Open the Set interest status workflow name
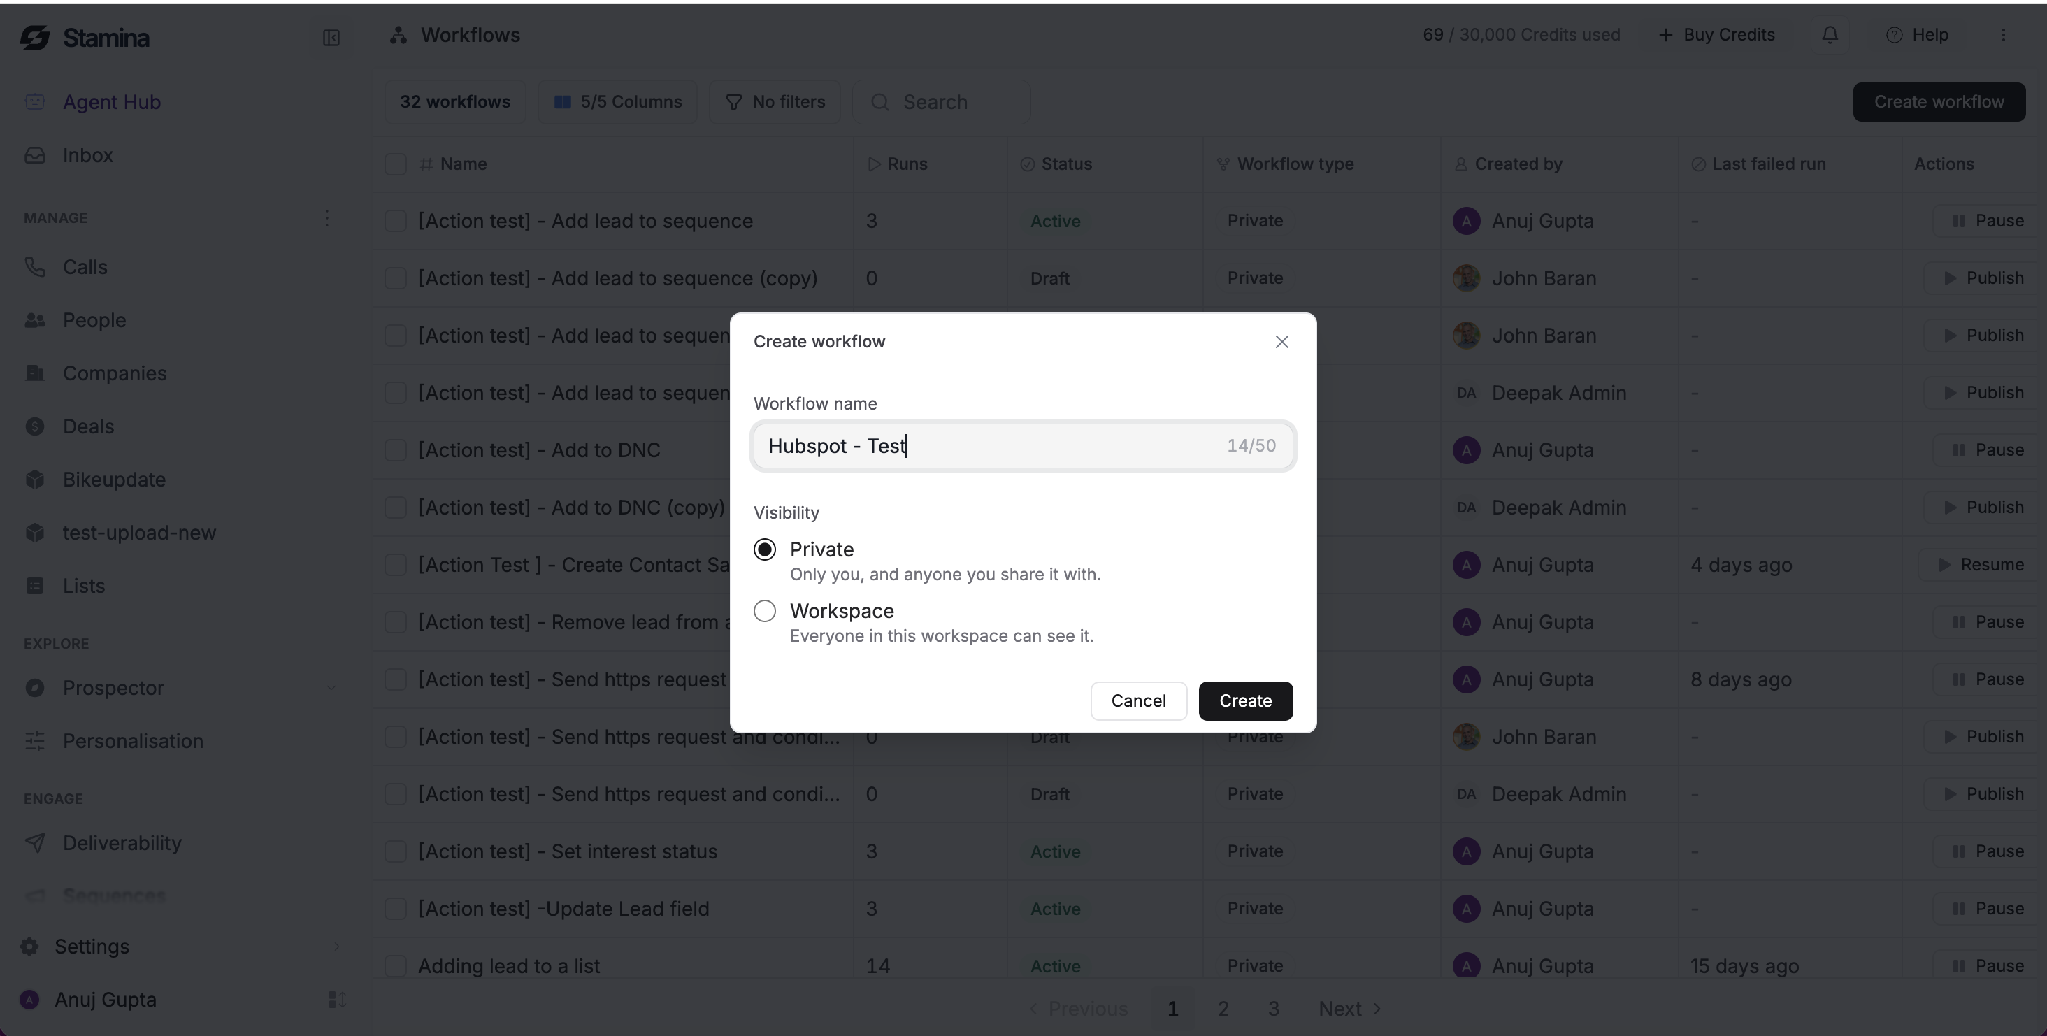The height and width of the screenshot is (1036, 2047). (x=568, y=852)
